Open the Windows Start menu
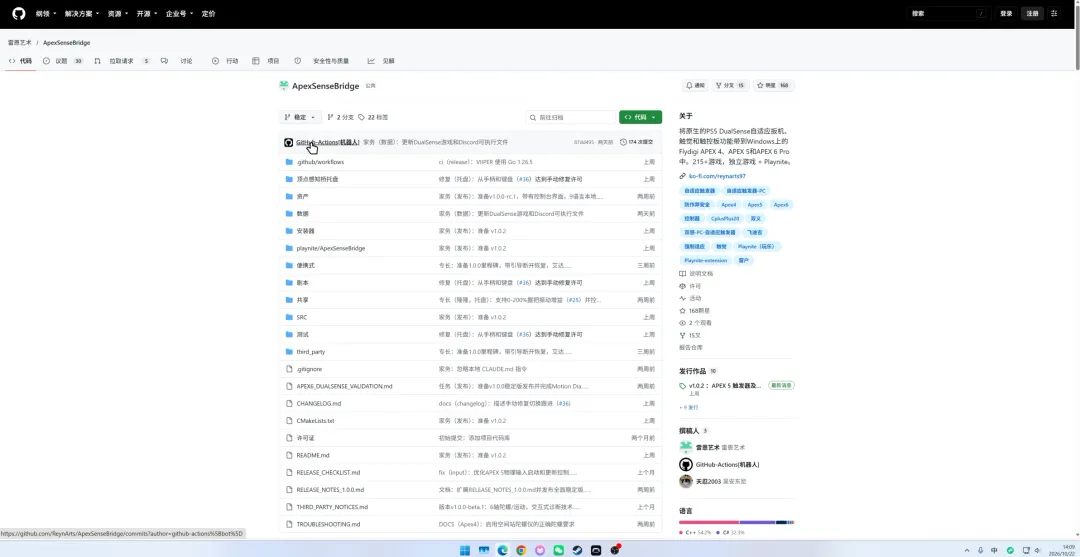 point(465,550)
